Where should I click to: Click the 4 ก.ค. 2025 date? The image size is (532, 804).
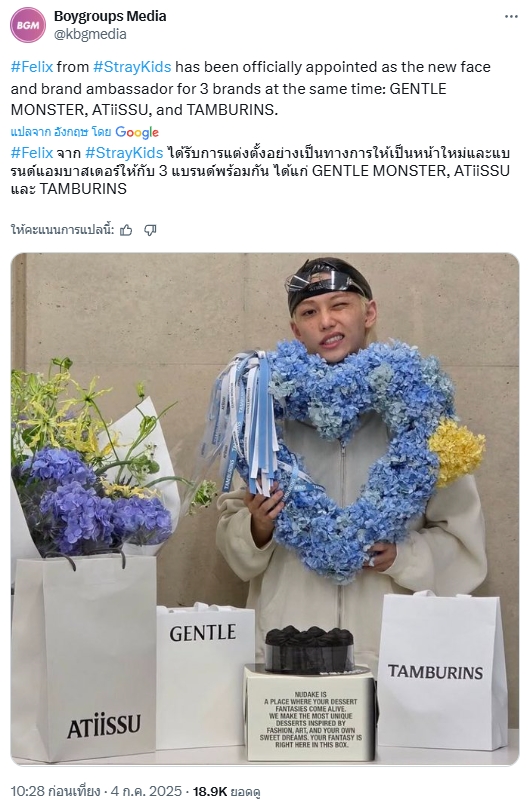coord(146,791)
